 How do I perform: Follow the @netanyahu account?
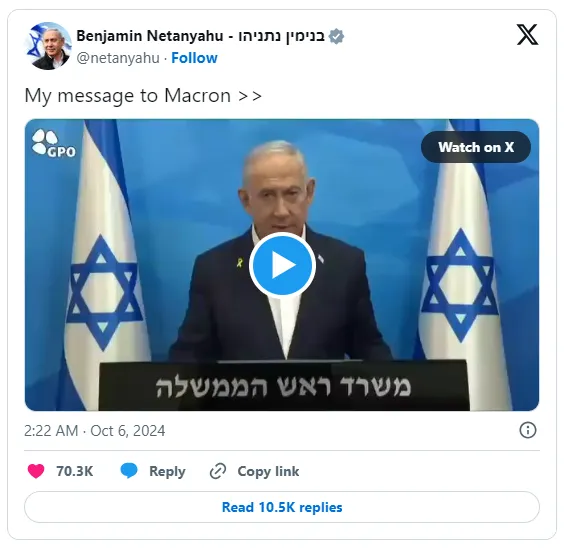[194, 58]
